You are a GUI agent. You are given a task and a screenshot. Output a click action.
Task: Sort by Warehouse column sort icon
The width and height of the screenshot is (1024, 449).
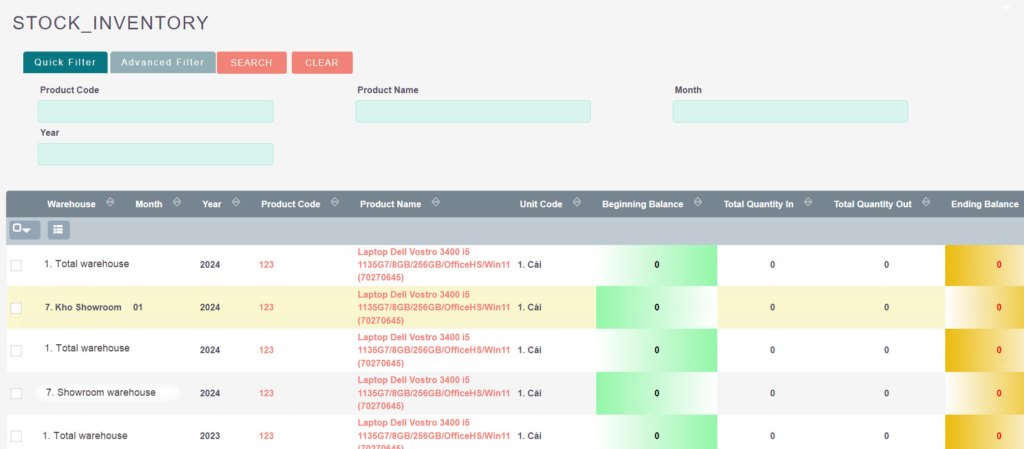110,203
